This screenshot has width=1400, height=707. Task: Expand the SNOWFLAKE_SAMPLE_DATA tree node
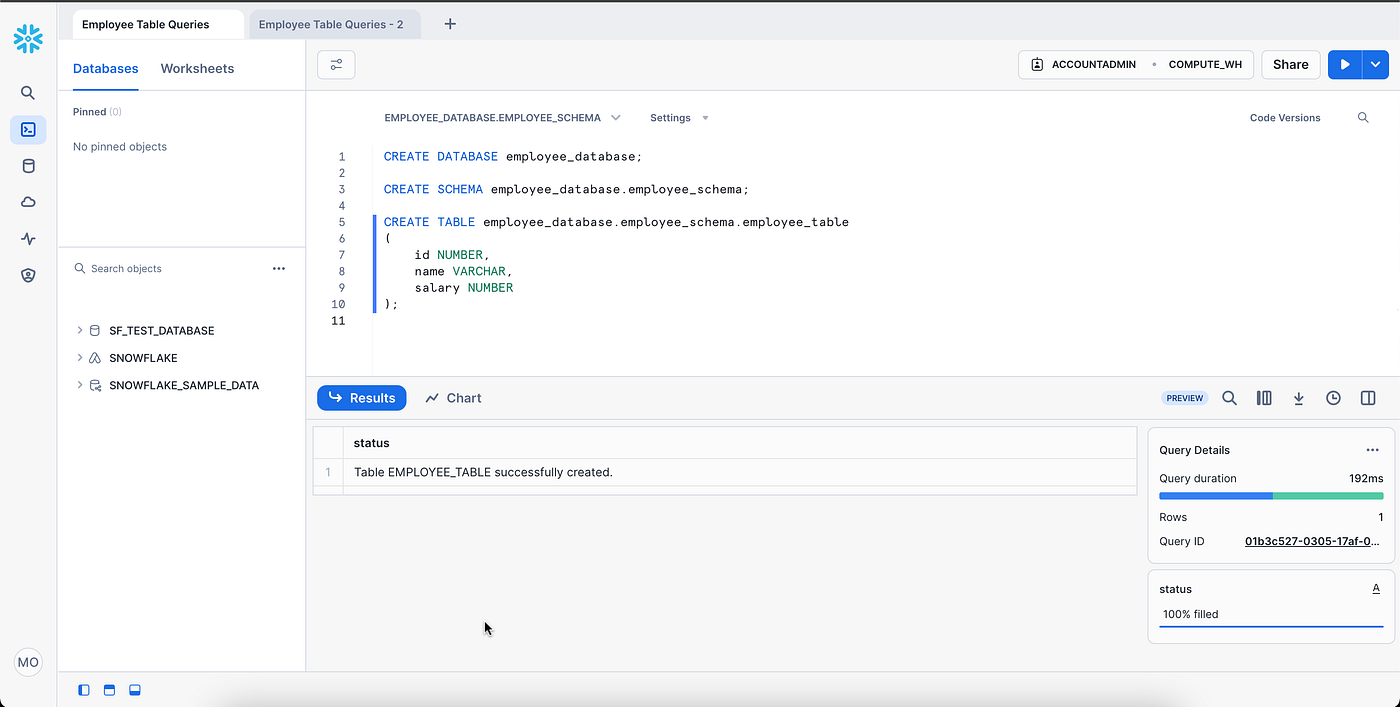(80, 385)
